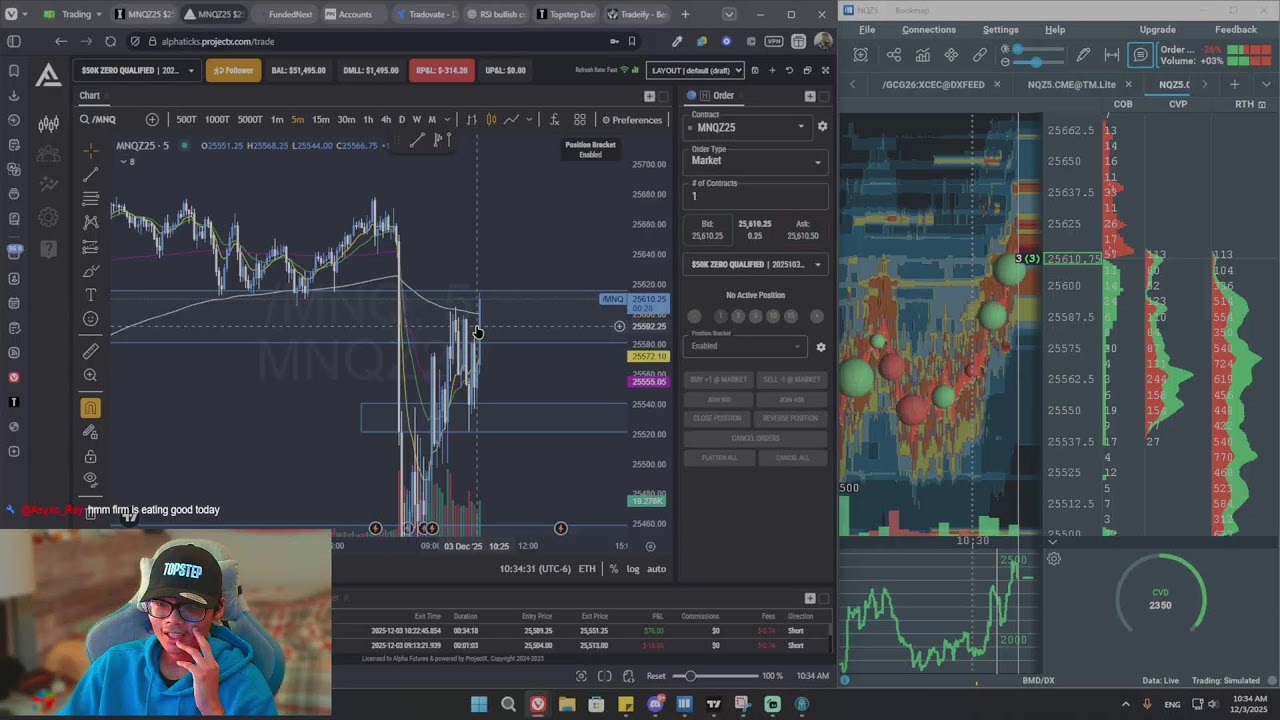Adjust the zoom slider at 100%
1280x720 pixels.
click(x=715, y=676)
